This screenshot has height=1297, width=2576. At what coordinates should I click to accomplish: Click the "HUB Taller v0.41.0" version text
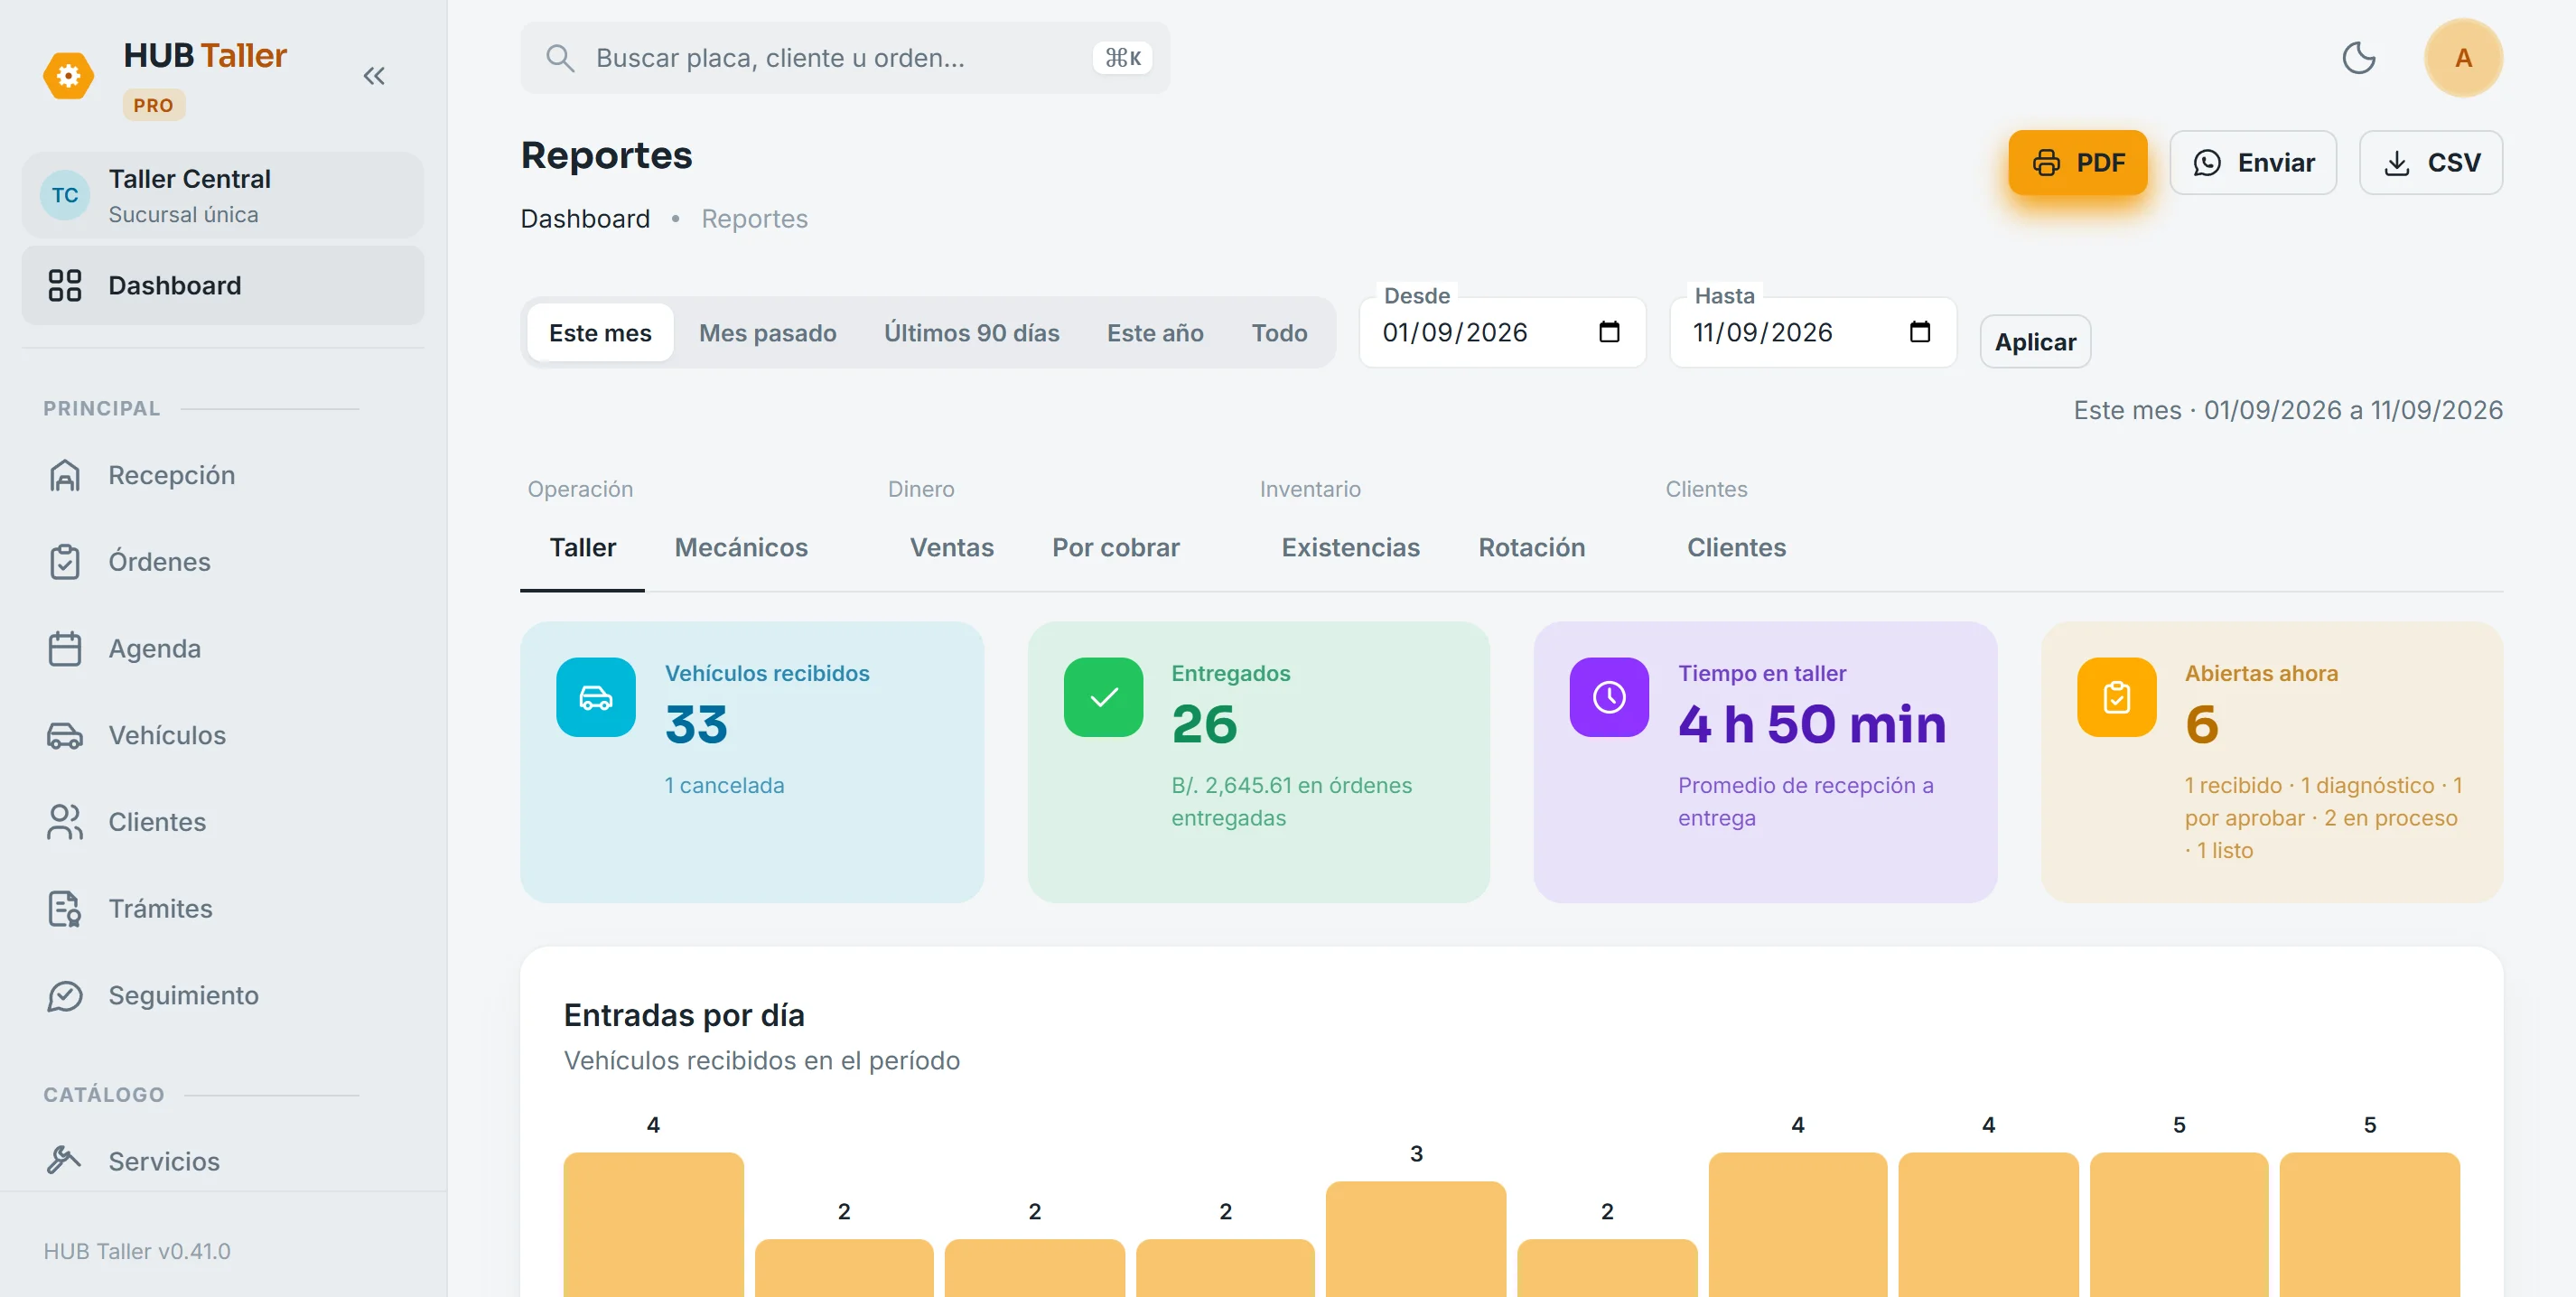(137, 1251)
